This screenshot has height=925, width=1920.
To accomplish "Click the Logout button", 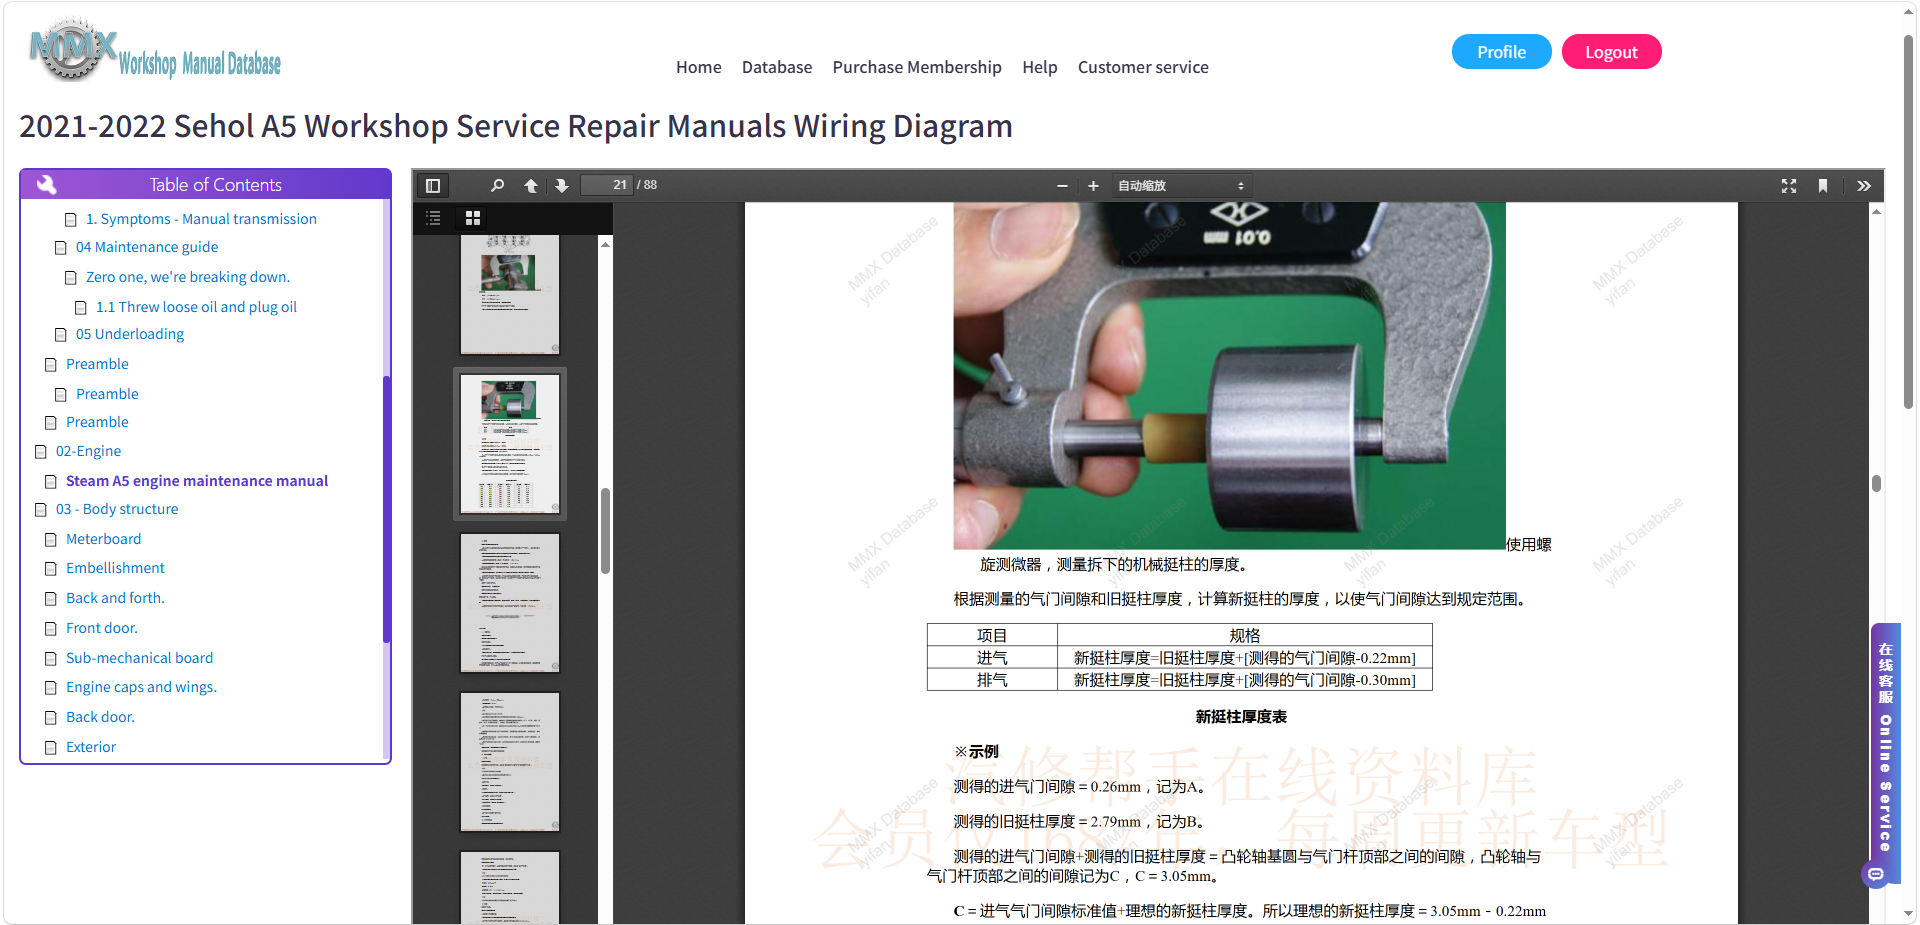I will click(1611, 52).
